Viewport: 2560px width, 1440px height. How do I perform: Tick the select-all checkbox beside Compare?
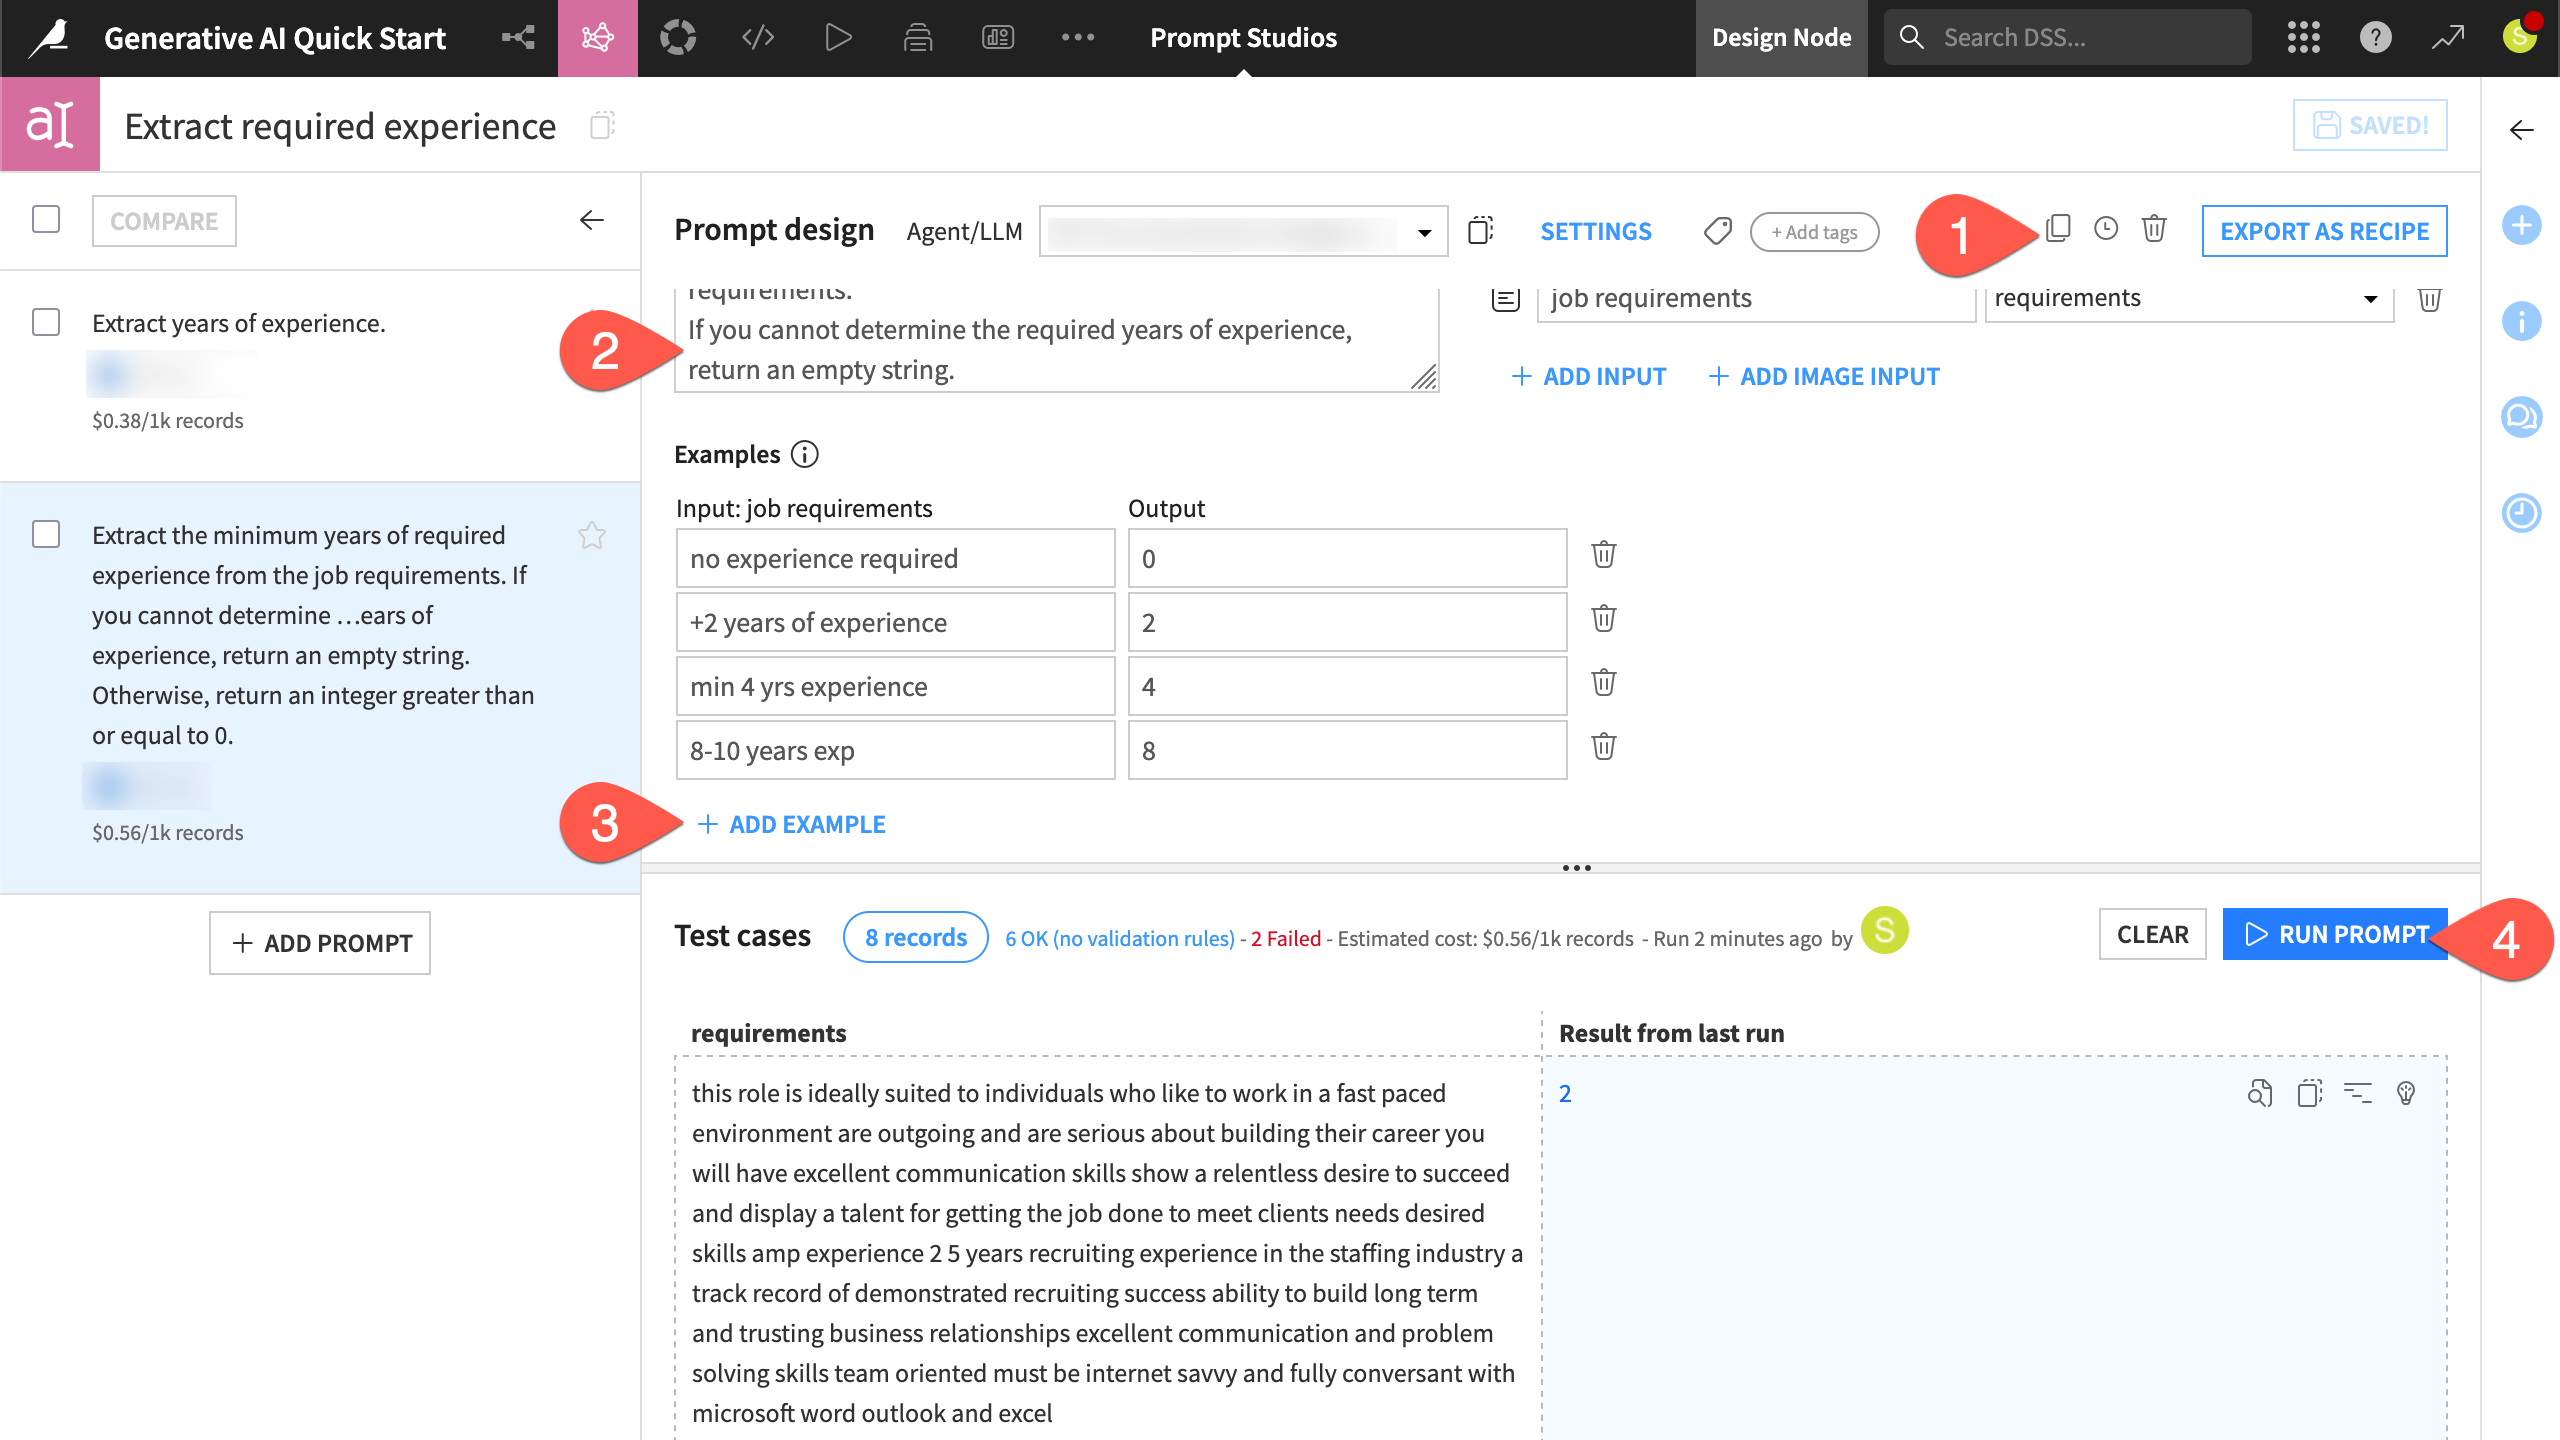(x=44, y=220)
